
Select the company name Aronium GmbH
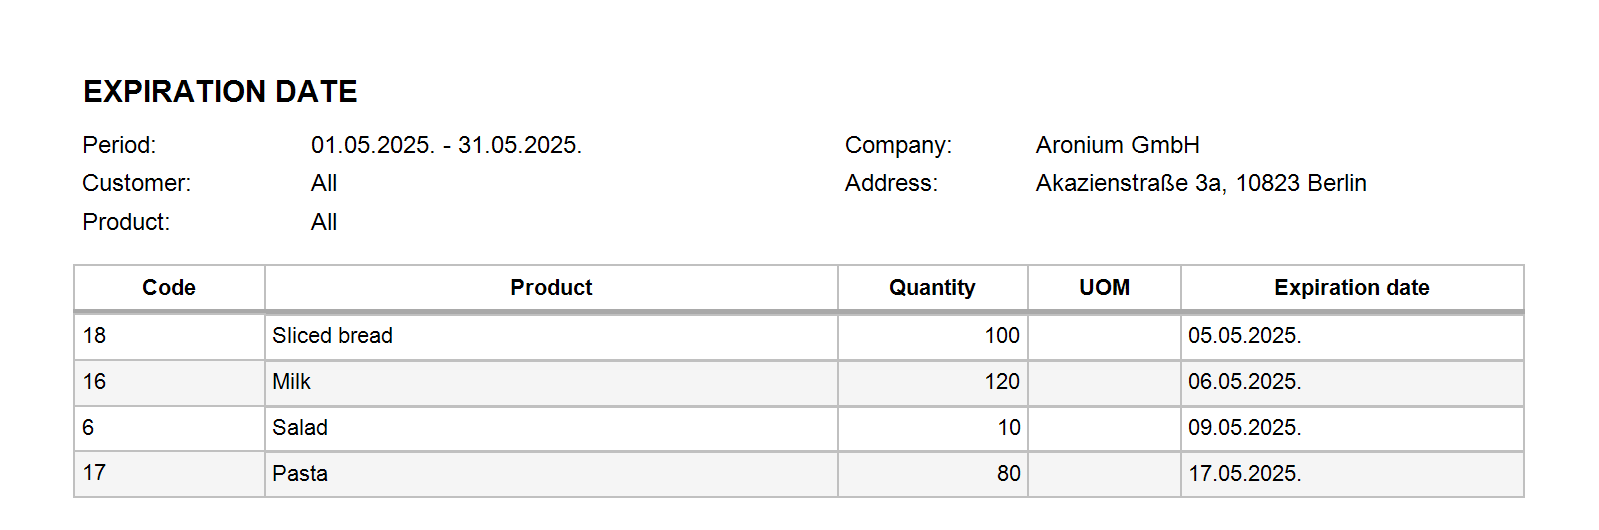1117,145
